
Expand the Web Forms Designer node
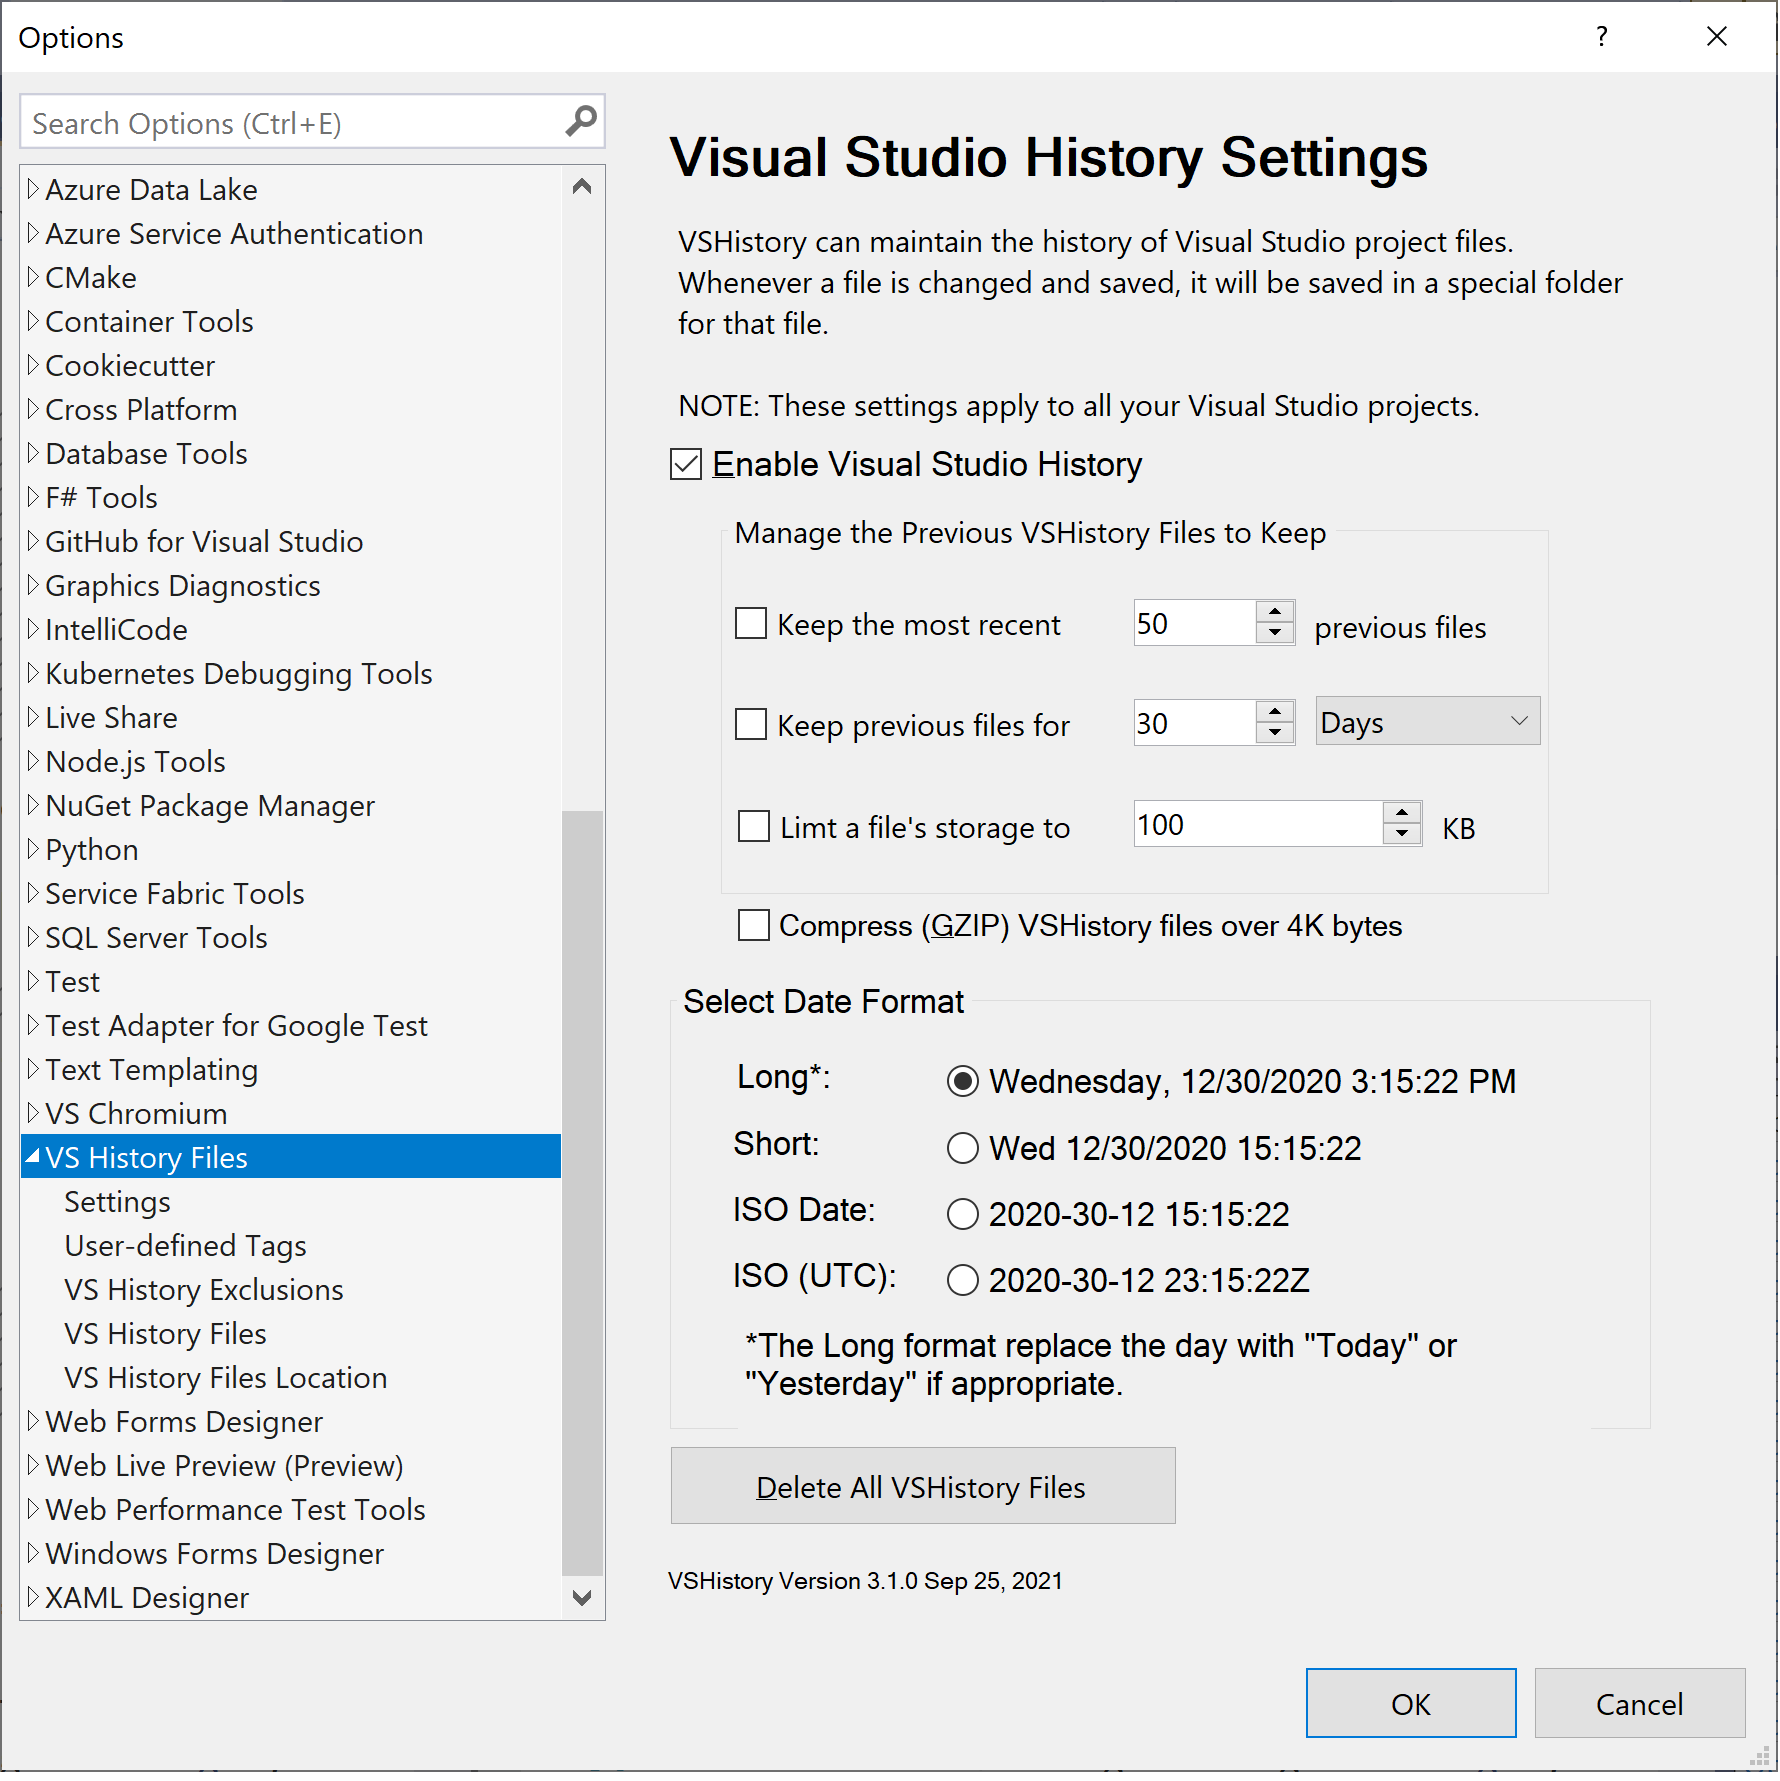[33, 1421]
